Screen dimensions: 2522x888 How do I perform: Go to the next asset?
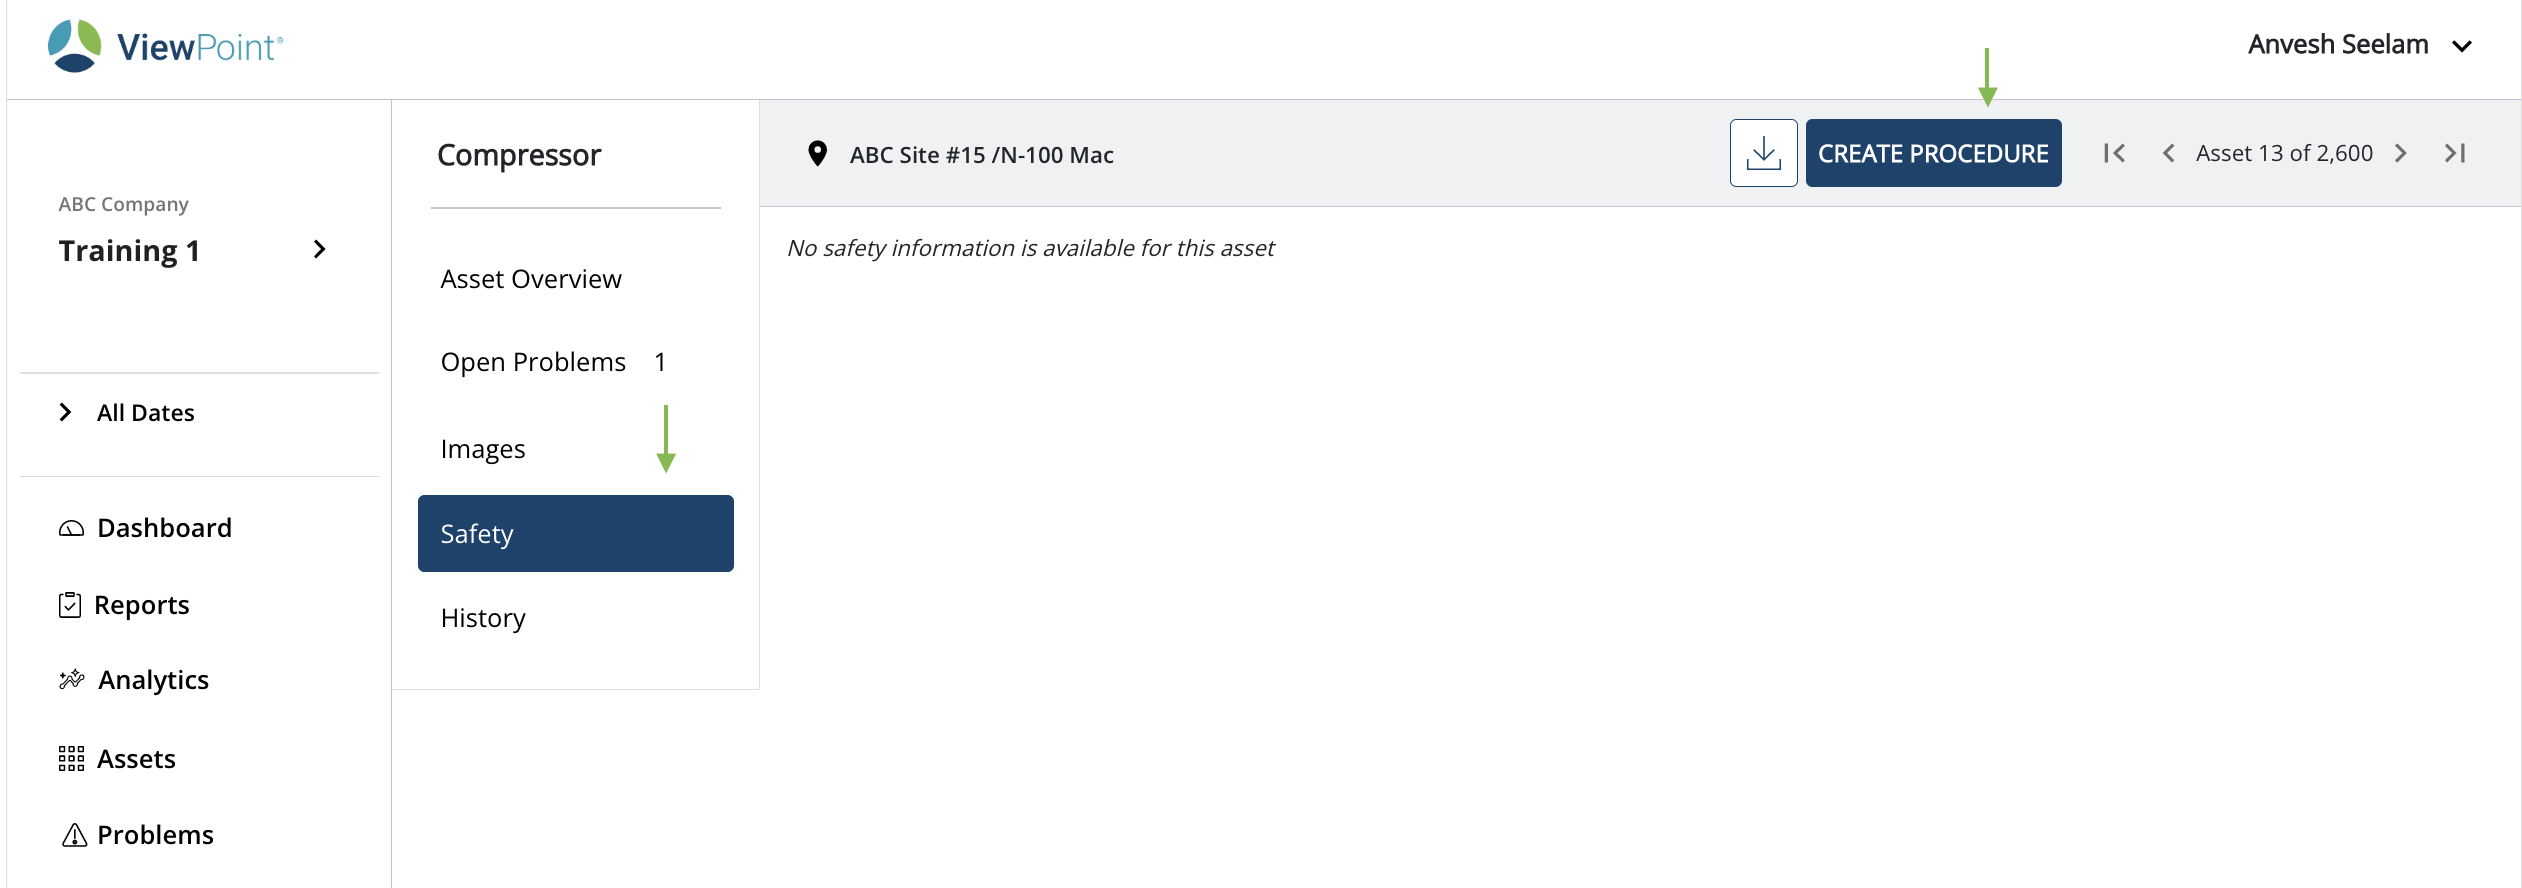pos(2401,153)
